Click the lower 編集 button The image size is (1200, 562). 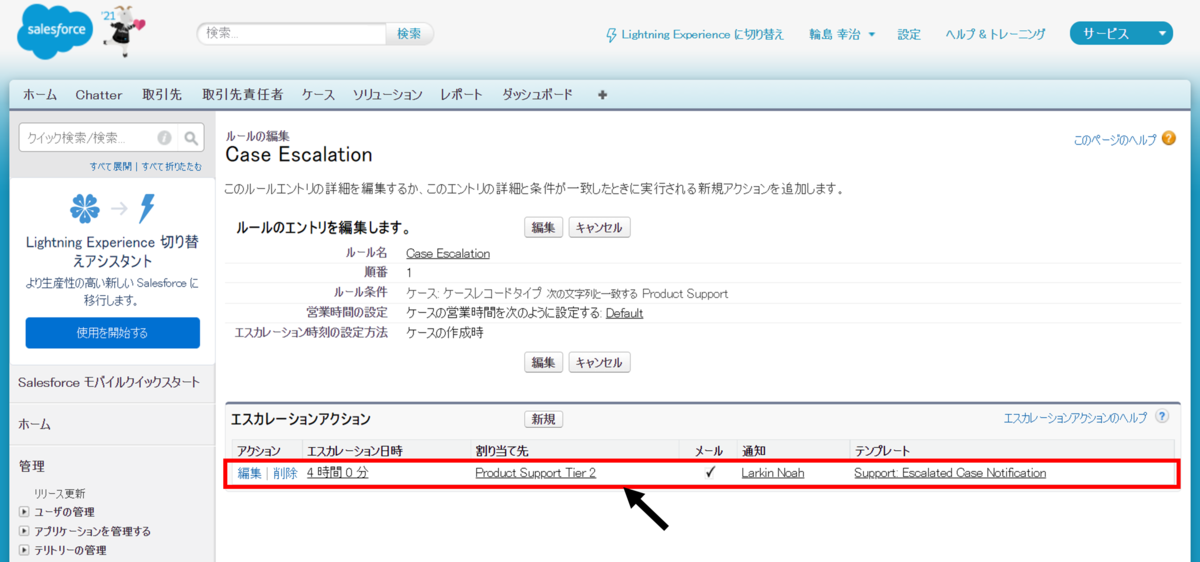click(544, 362)
